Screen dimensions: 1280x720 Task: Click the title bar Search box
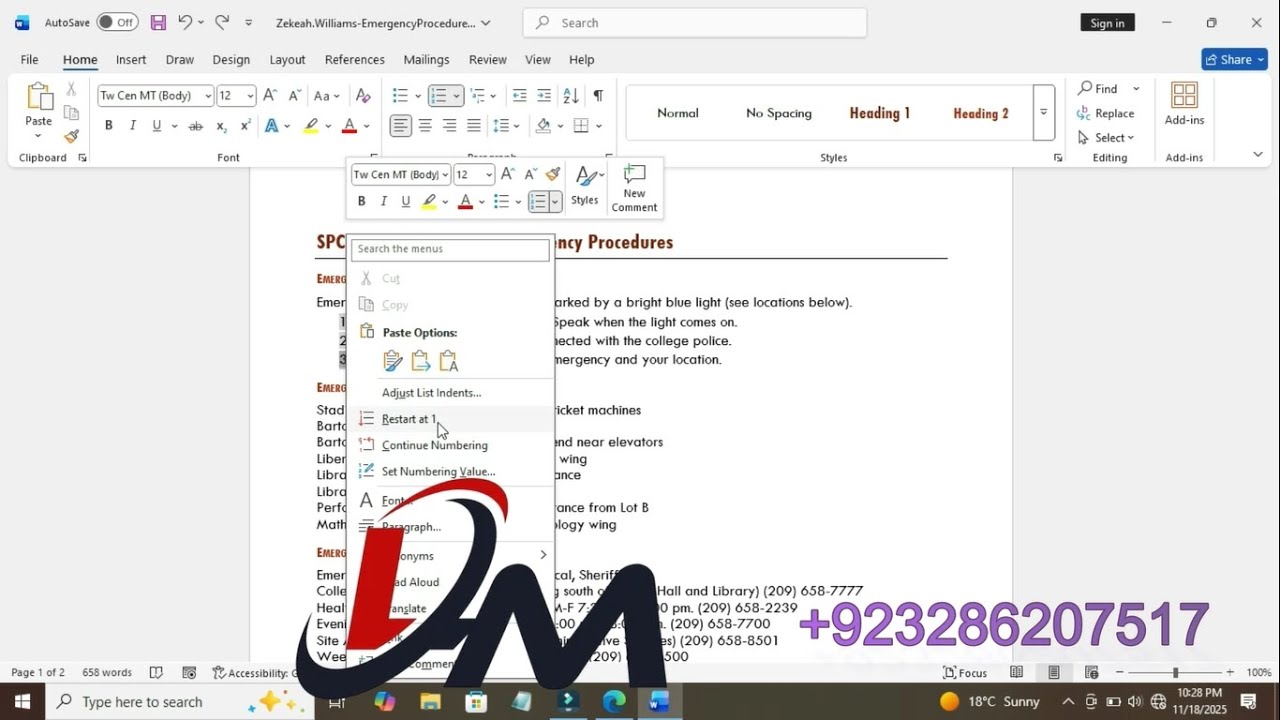click(x=695, y=23)
